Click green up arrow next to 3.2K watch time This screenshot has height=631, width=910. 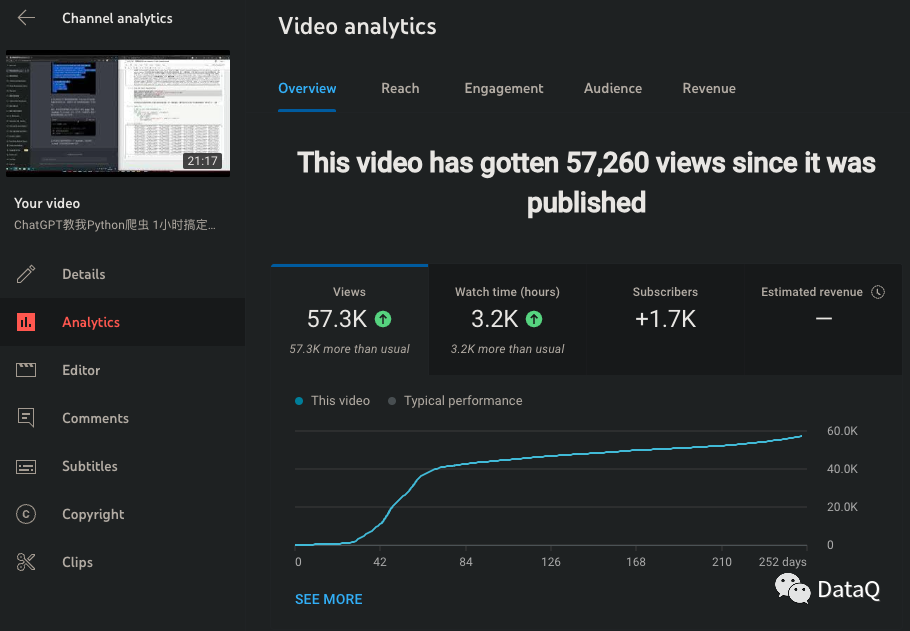point(534,319)
